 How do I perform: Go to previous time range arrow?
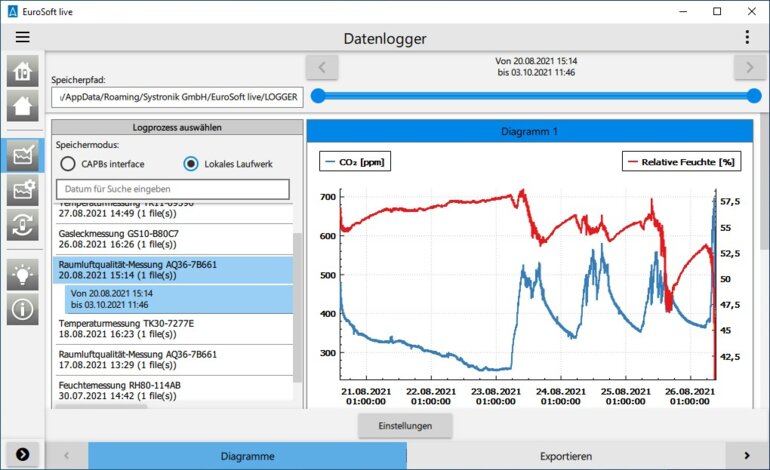pos(322,67)
